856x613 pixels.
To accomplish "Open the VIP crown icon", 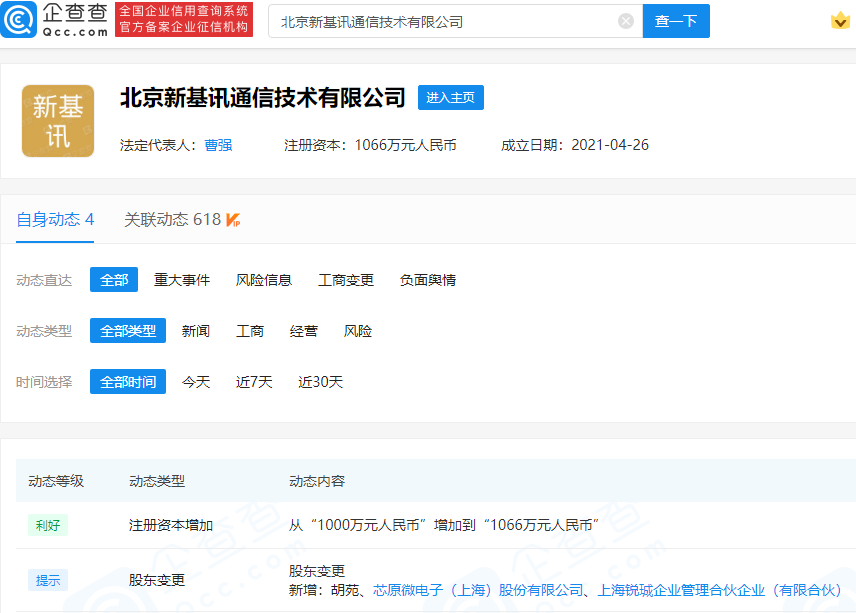I will 840,21.
